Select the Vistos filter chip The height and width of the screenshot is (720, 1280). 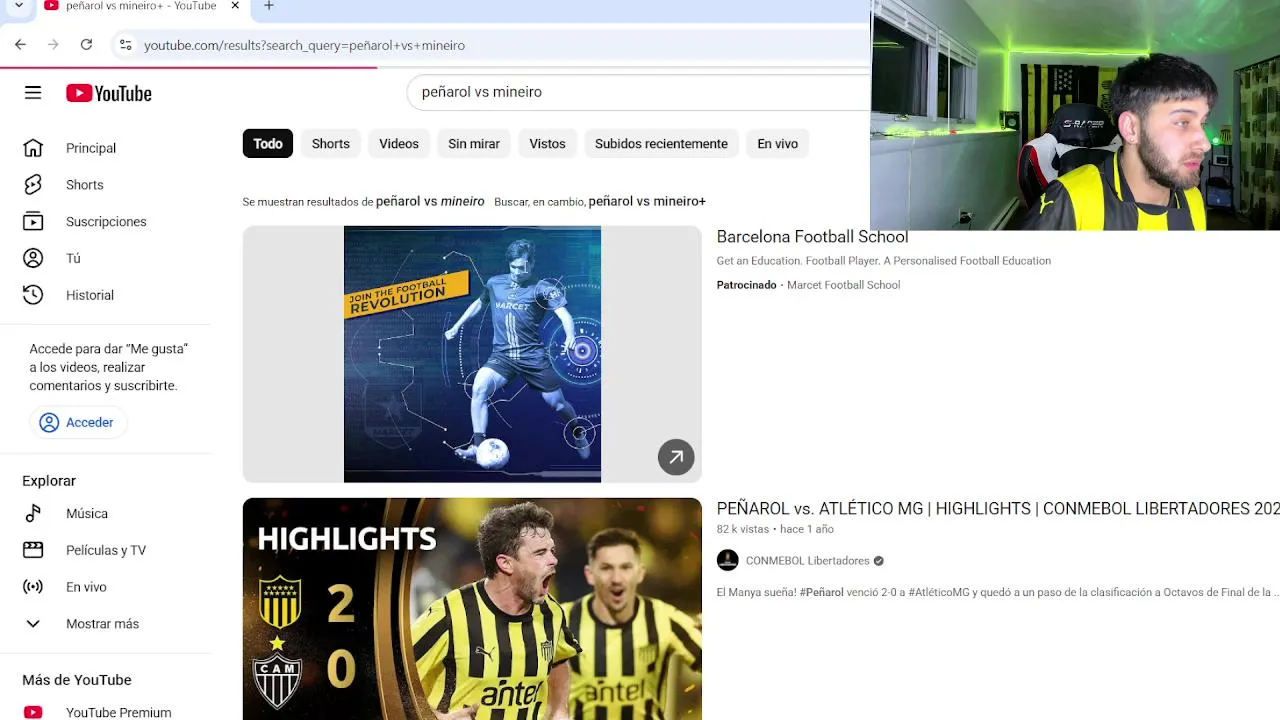[x=547, y=144]
